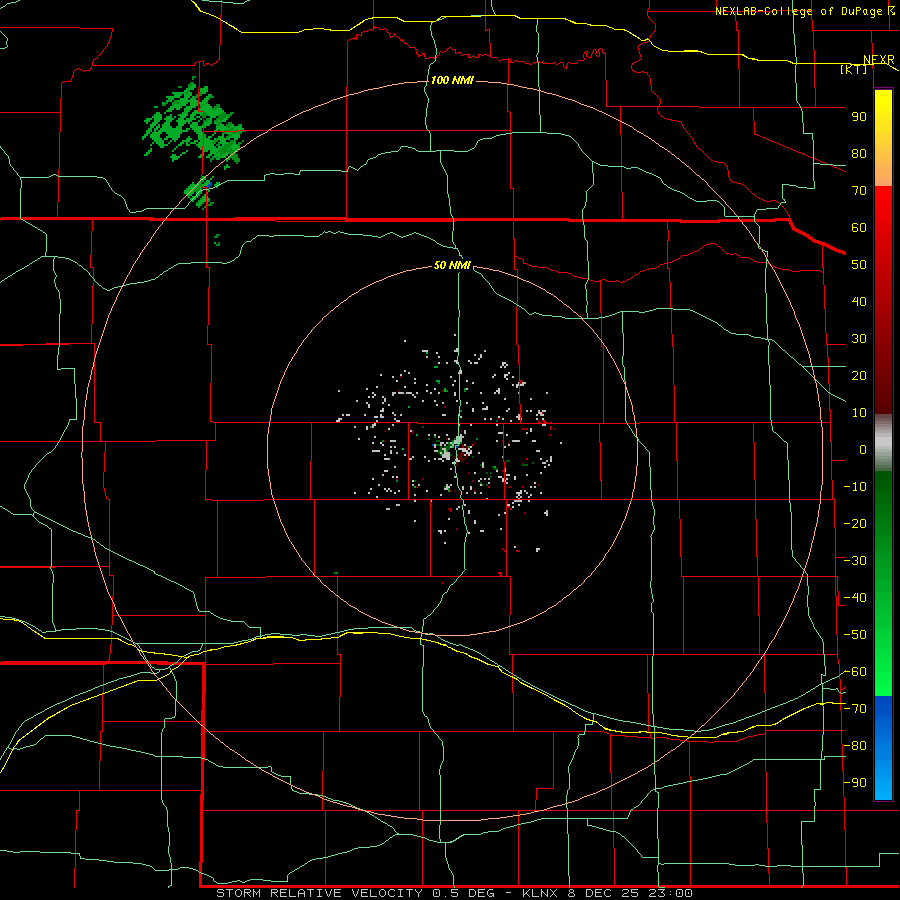Click the gray zero-velocity color bar segment
This screenshot has width=900, height=900.
click(883, 443)
